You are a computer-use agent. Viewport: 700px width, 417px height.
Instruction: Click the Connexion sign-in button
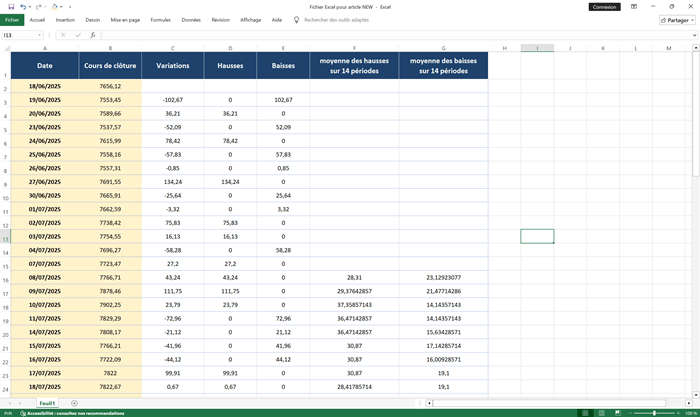pyautogui.click(x=604, y=6)
